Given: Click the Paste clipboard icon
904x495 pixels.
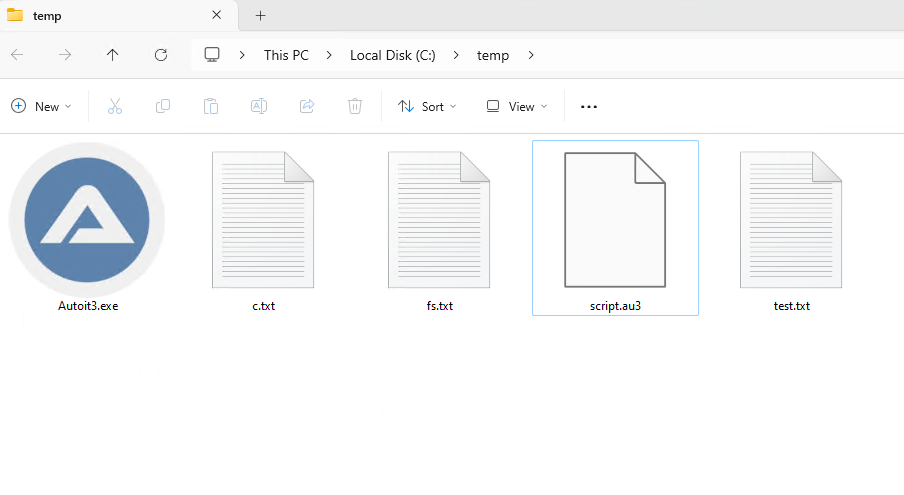Looking at the screenshot, I should [x=211, y=106].
